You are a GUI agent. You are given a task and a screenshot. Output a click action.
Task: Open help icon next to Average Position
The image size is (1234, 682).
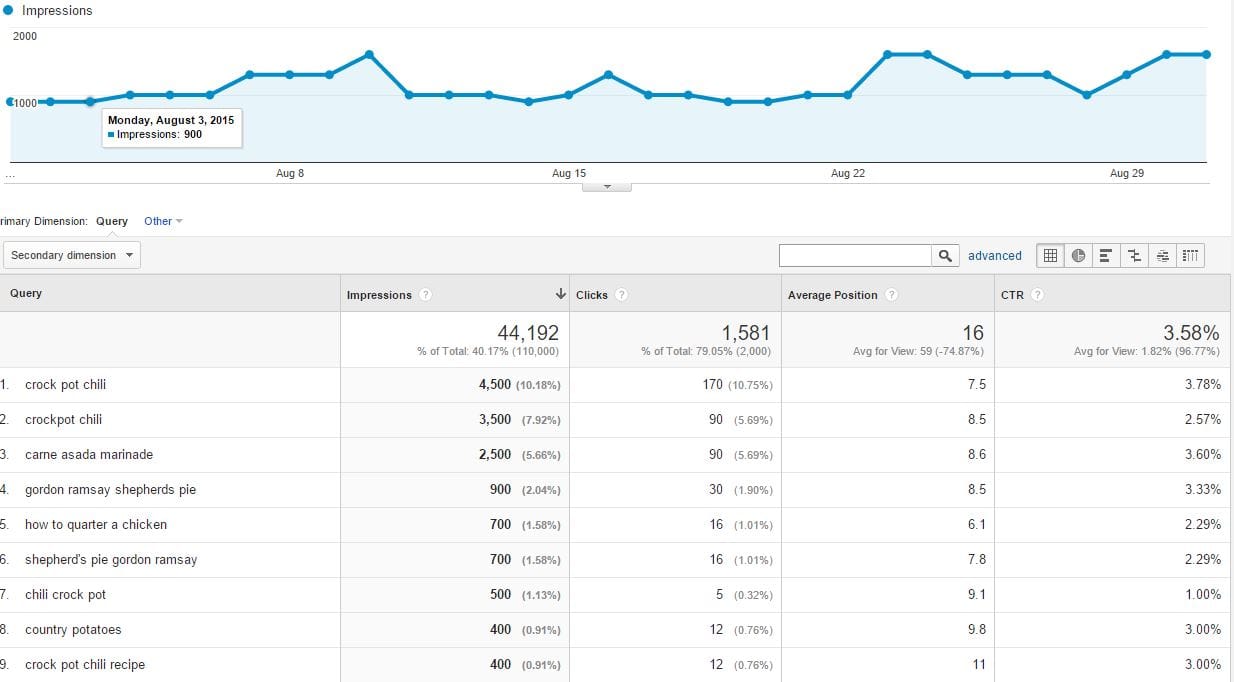(x=892, y=295)
